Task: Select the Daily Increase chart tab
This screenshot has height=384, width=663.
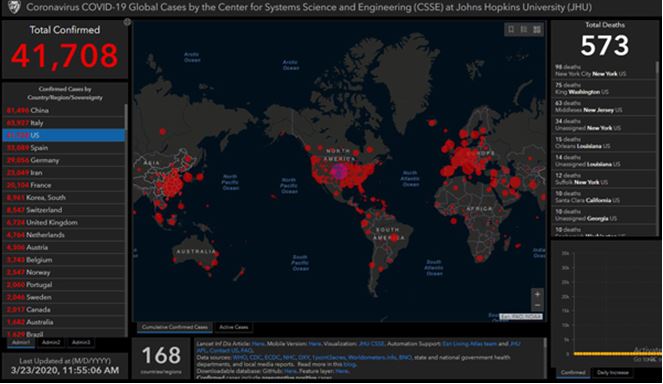Action: (x=613, y=373)
